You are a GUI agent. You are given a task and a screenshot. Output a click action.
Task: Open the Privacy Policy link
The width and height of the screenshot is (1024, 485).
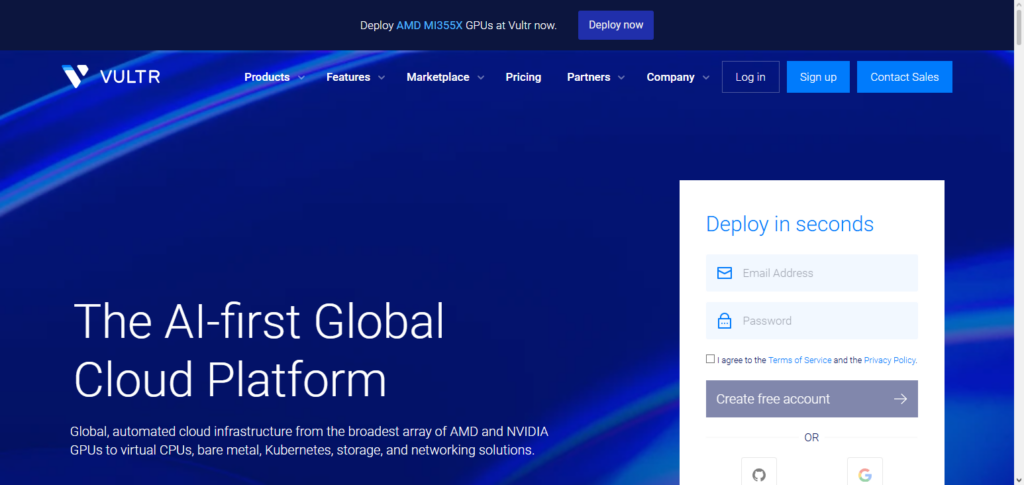pyautogui.click(x=889, y=360)
